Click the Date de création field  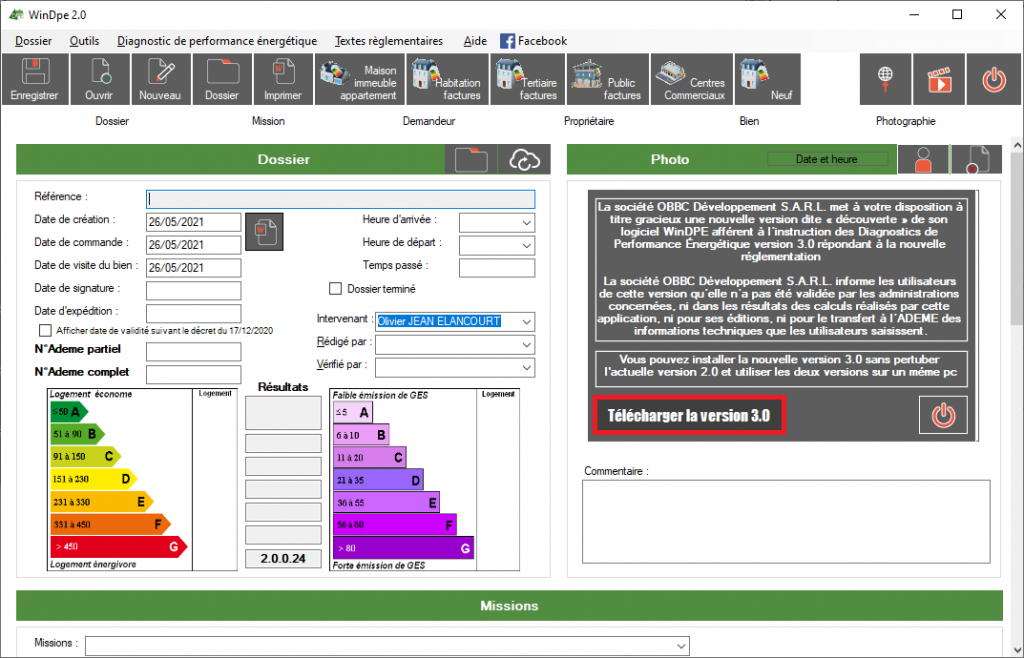(193, 222)
